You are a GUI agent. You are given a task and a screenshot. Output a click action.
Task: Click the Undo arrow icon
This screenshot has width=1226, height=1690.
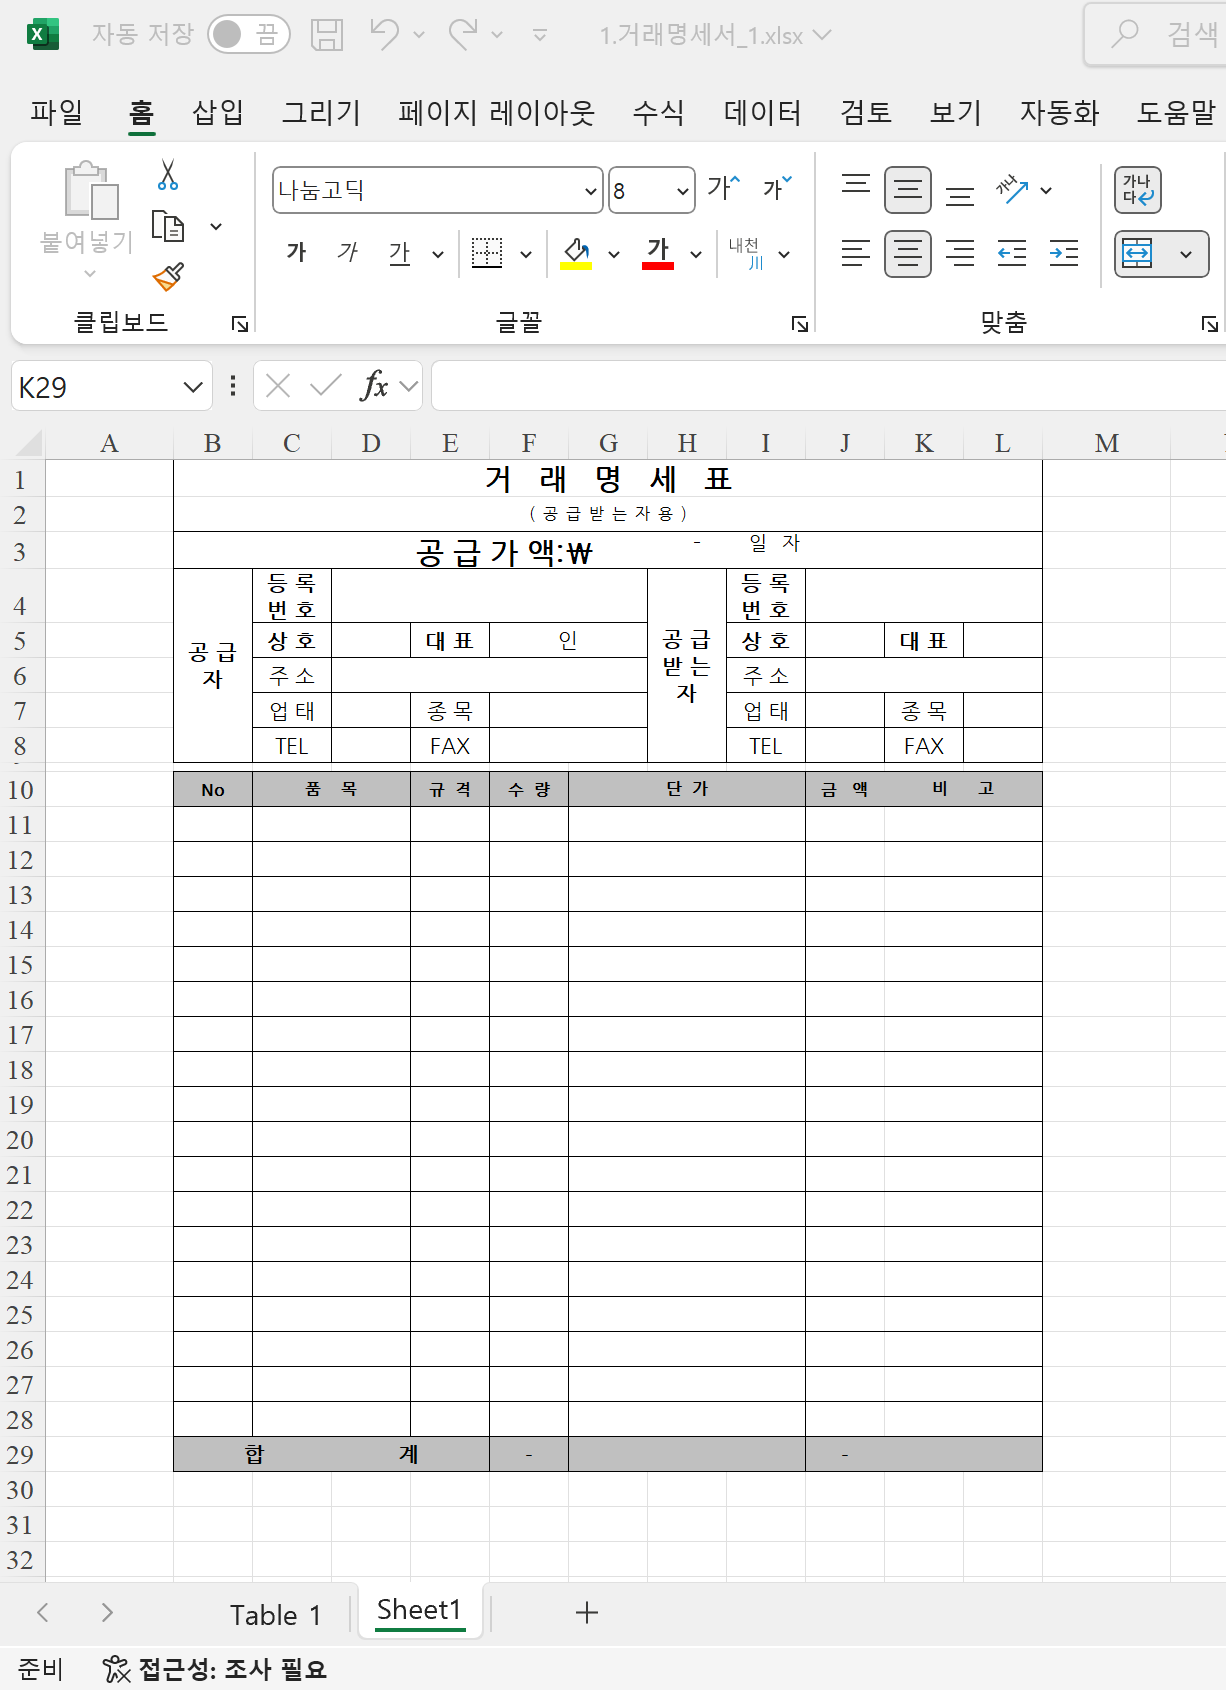(x=384, y=34)
